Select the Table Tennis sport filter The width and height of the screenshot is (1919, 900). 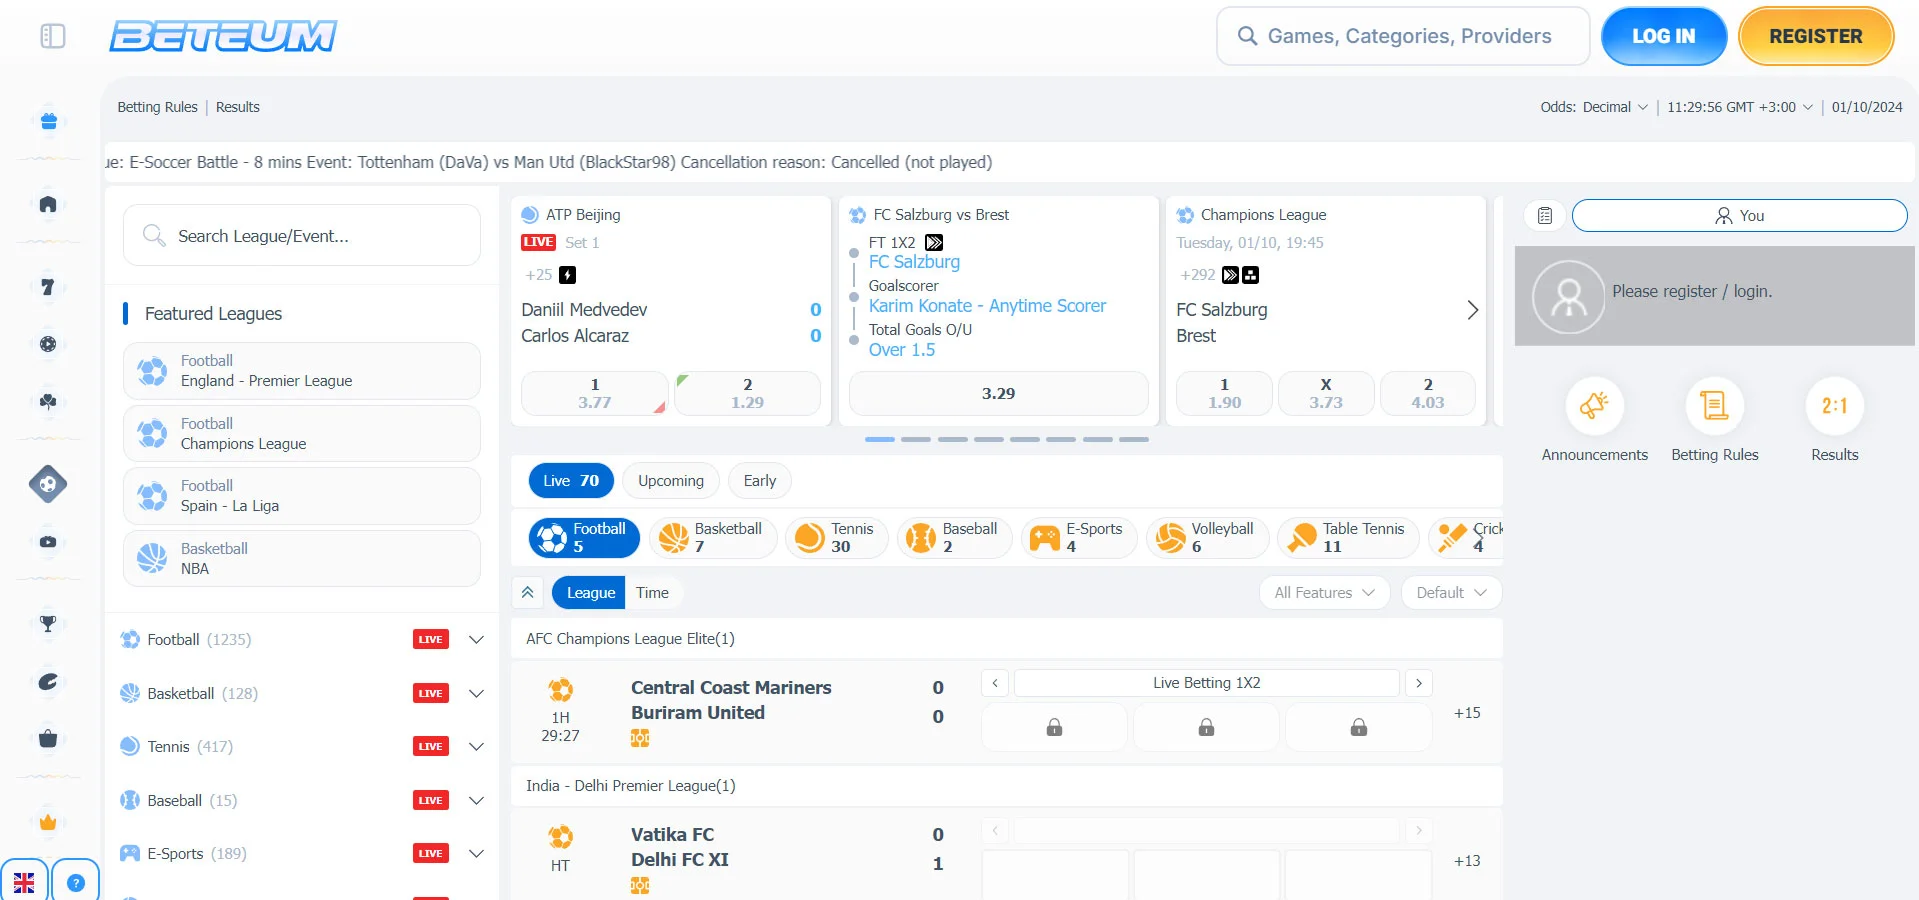[x=1348, y=537]
